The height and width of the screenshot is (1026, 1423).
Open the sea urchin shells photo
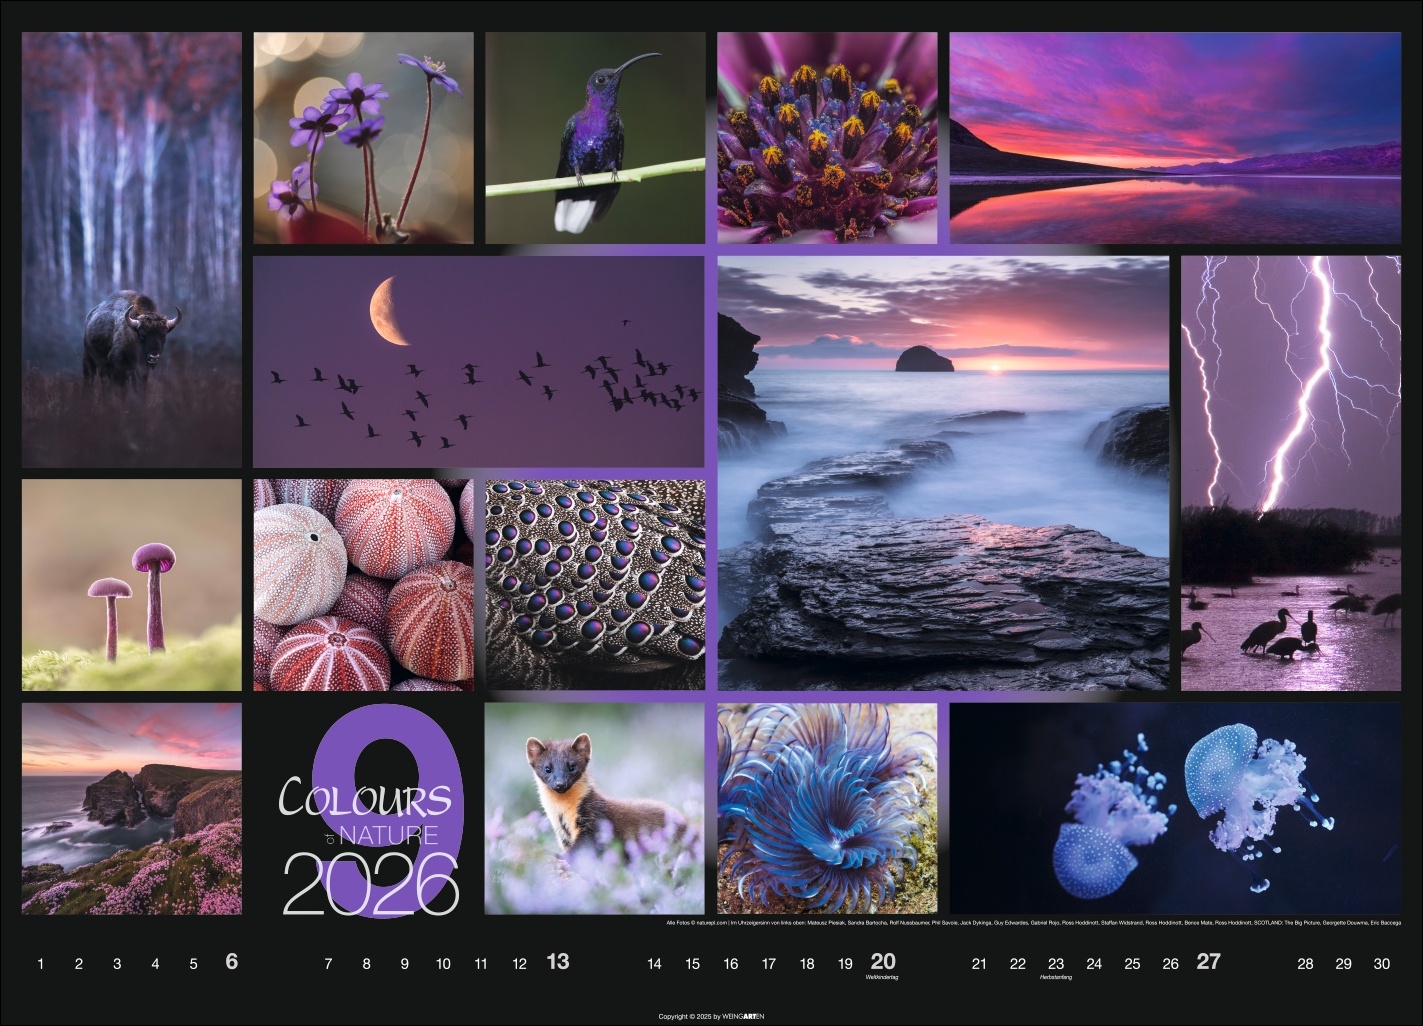[363, 585]
